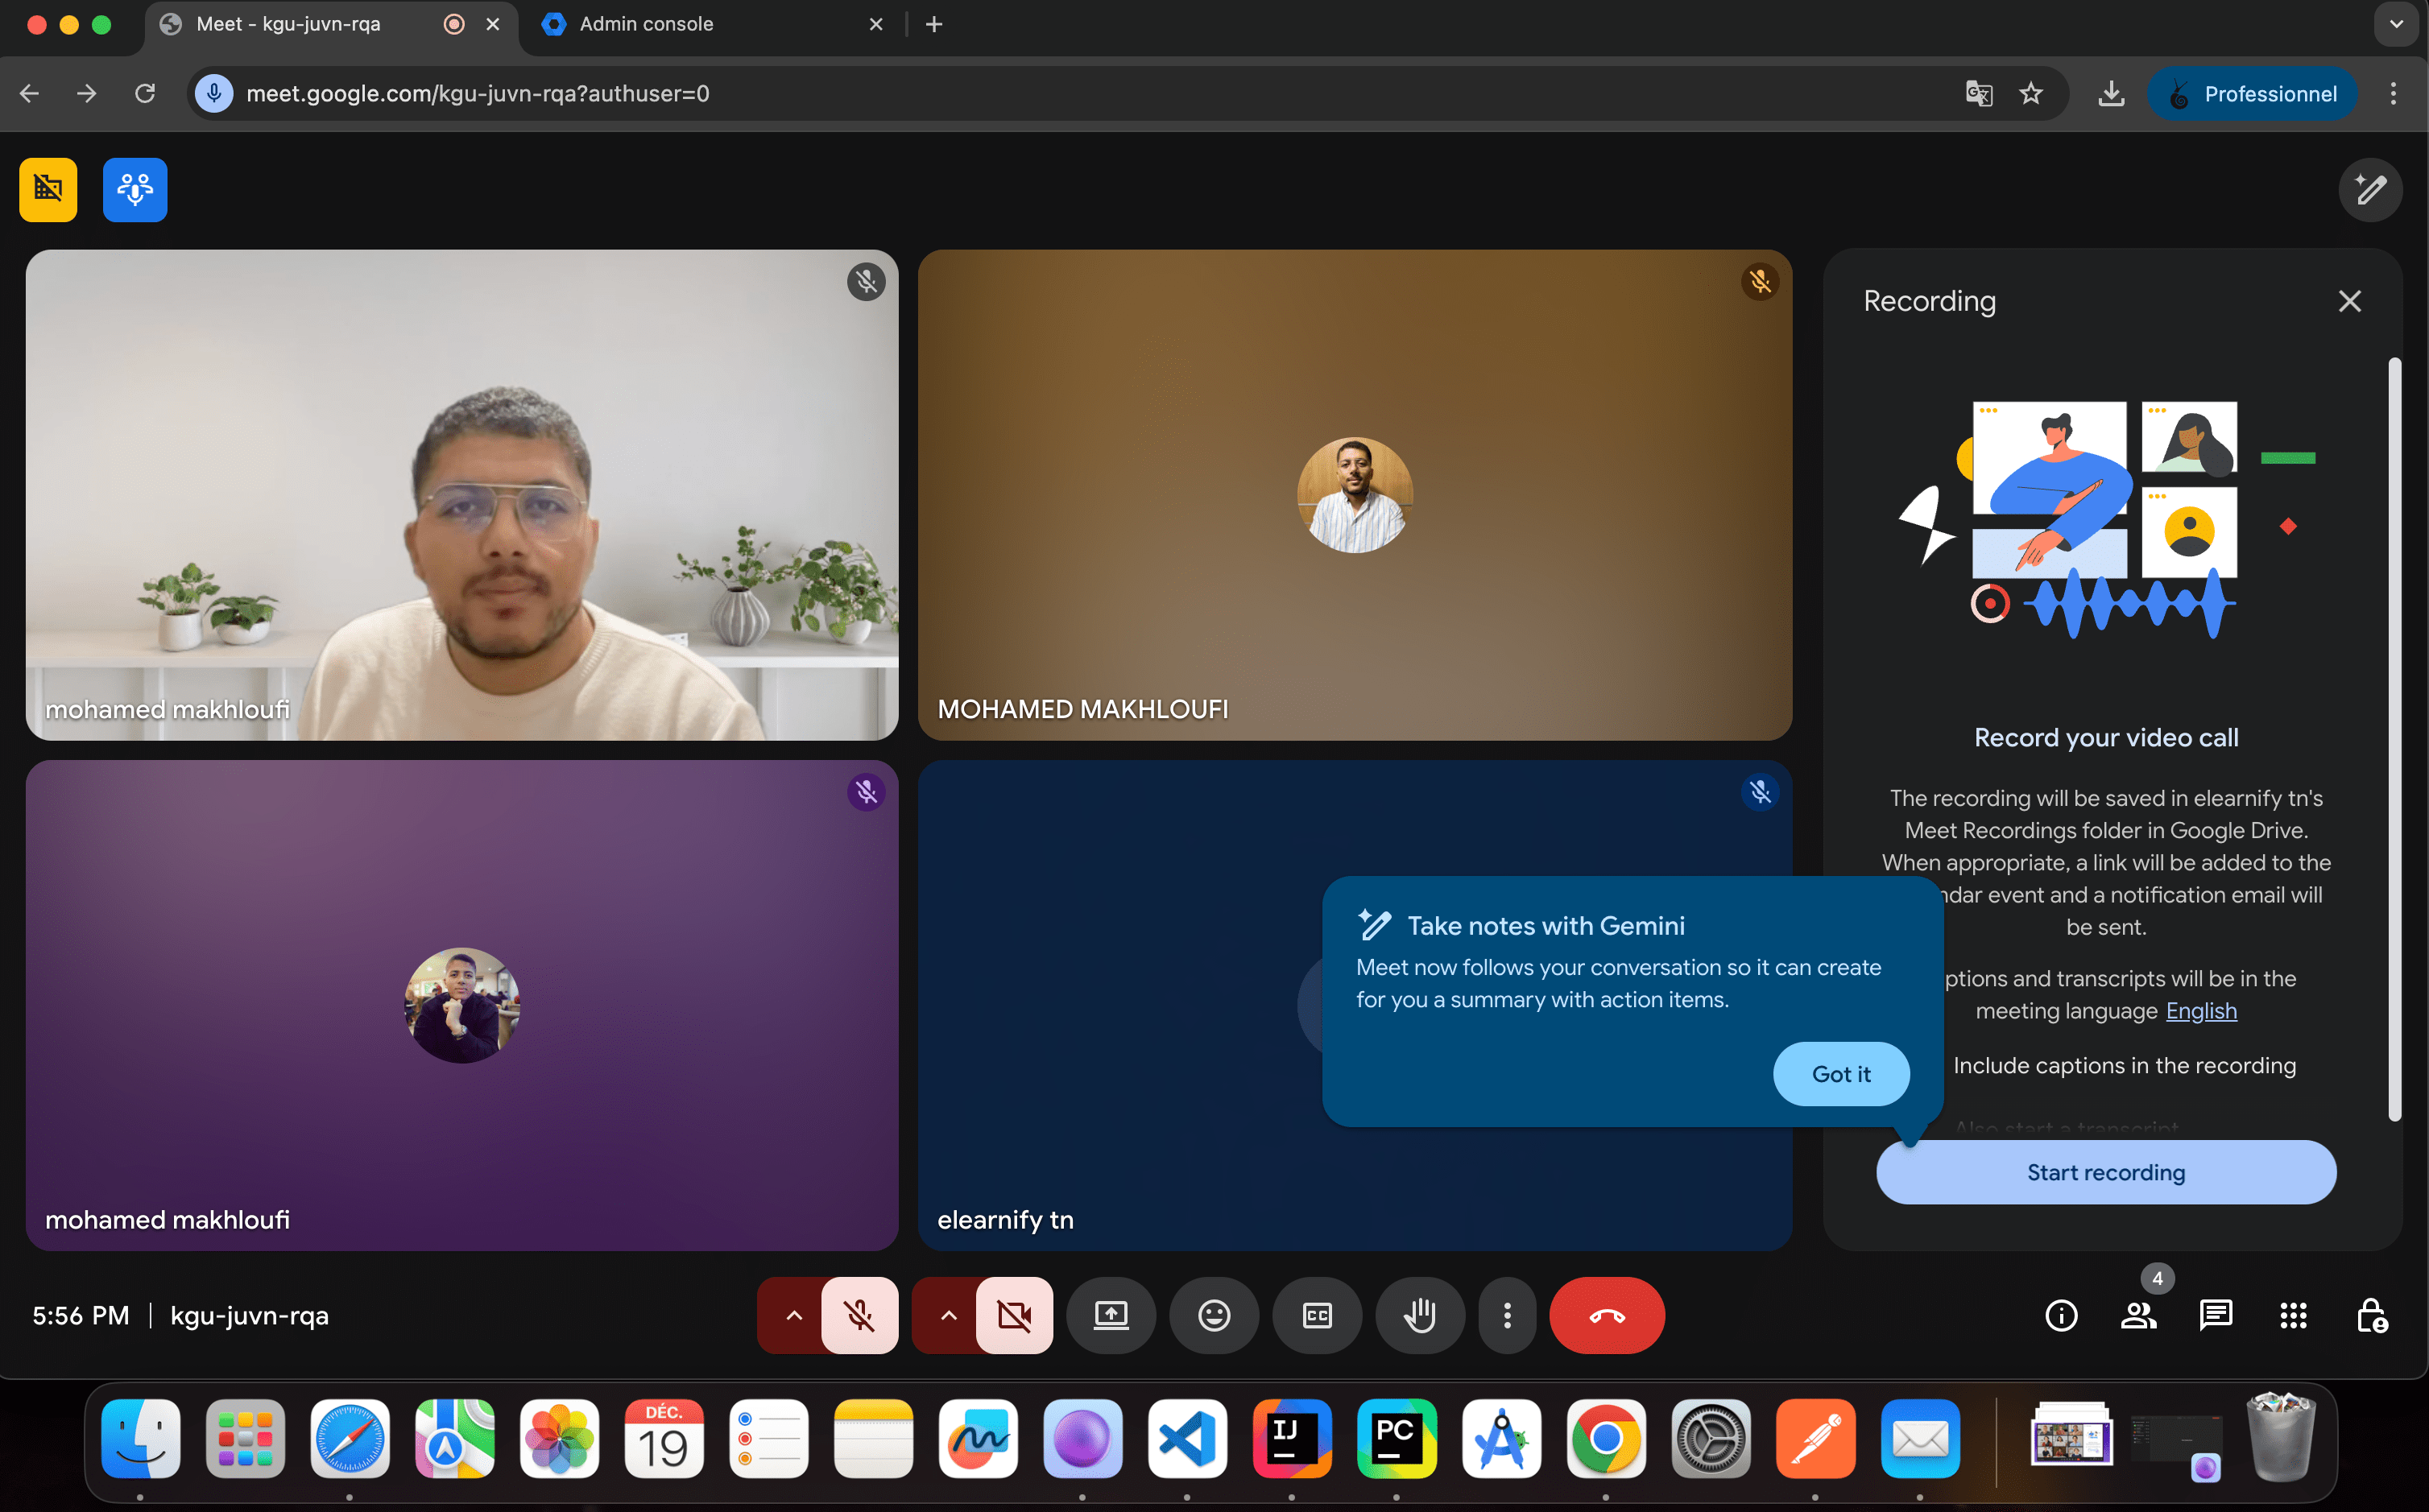Show the people participants panel
This screenshot has height=1512, width=2429.
(2138, 1315)
